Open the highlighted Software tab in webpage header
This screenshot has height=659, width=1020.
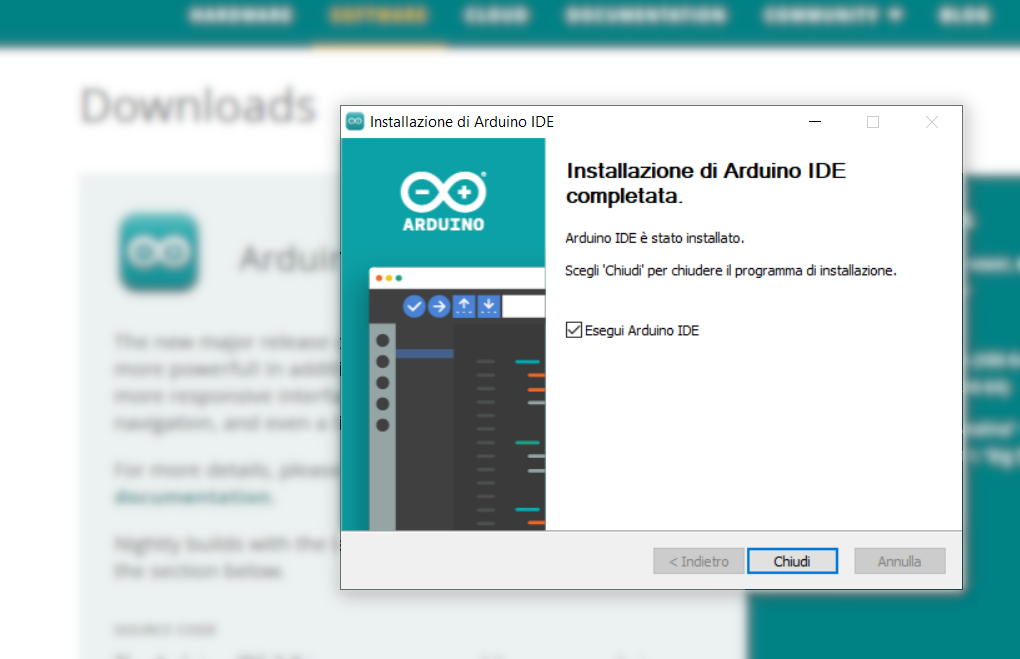coord(378,16)
